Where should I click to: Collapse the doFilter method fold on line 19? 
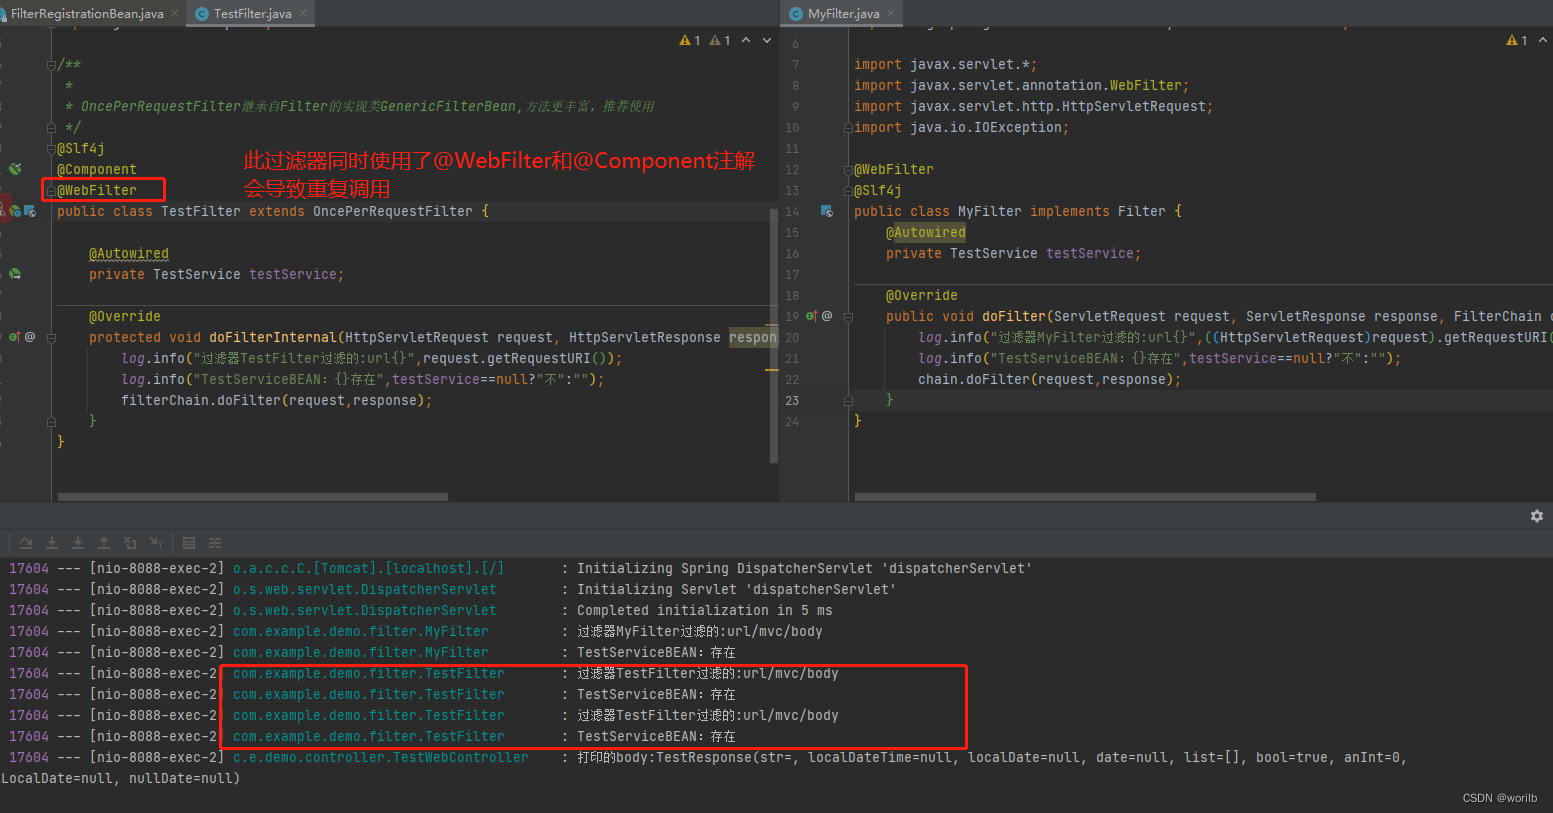coord(848,317)
